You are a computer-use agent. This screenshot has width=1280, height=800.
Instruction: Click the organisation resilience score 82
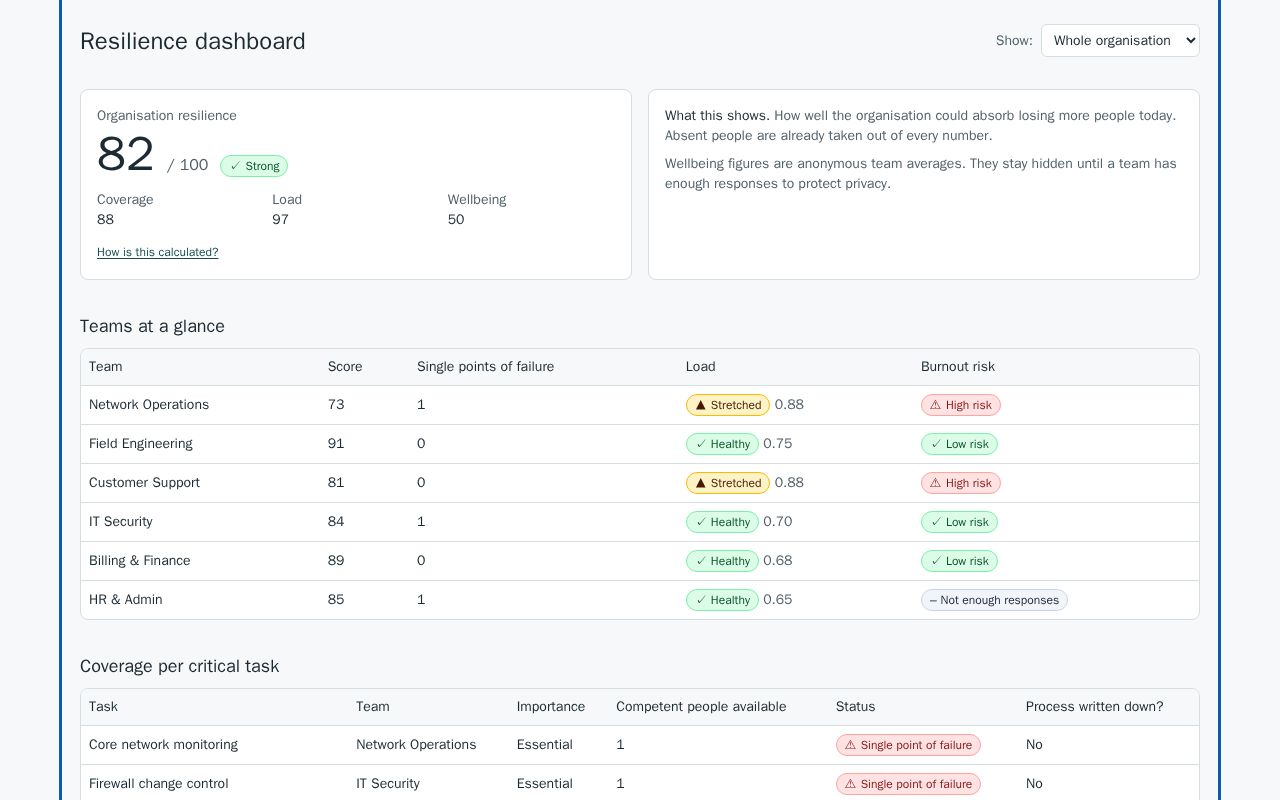[126, 155]
